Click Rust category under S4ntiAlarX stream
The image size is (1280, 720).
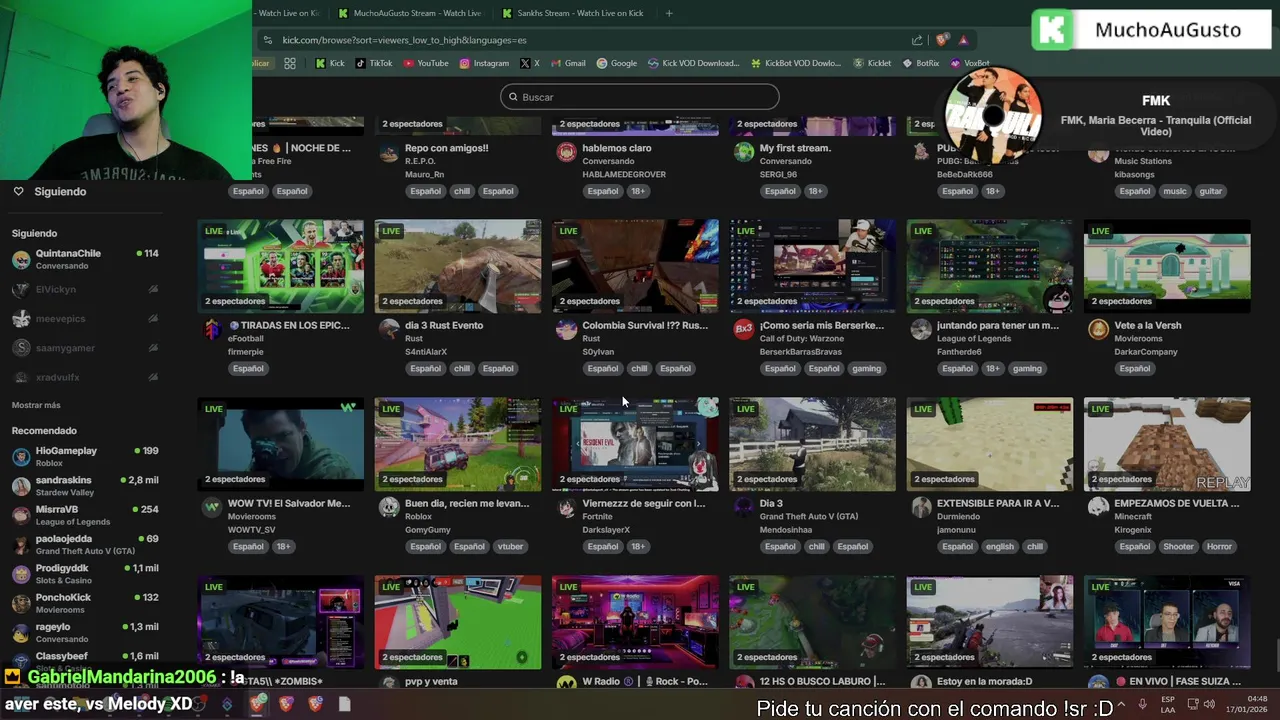[414, 339]
